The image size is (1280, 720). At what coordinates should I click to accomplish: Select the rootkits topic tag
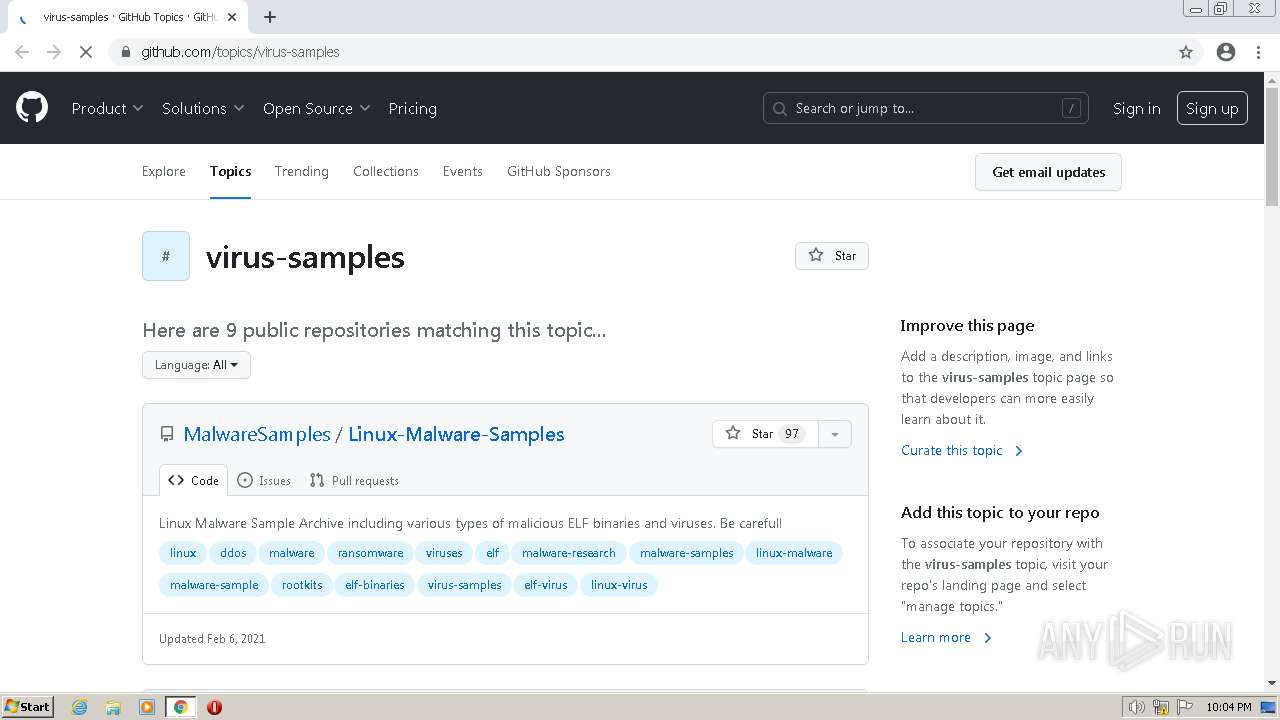coord(302,585)
